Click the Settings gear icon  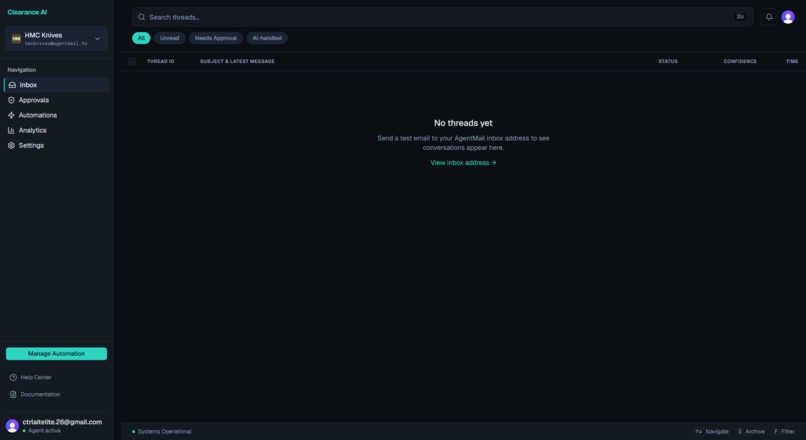coord(11,145)
